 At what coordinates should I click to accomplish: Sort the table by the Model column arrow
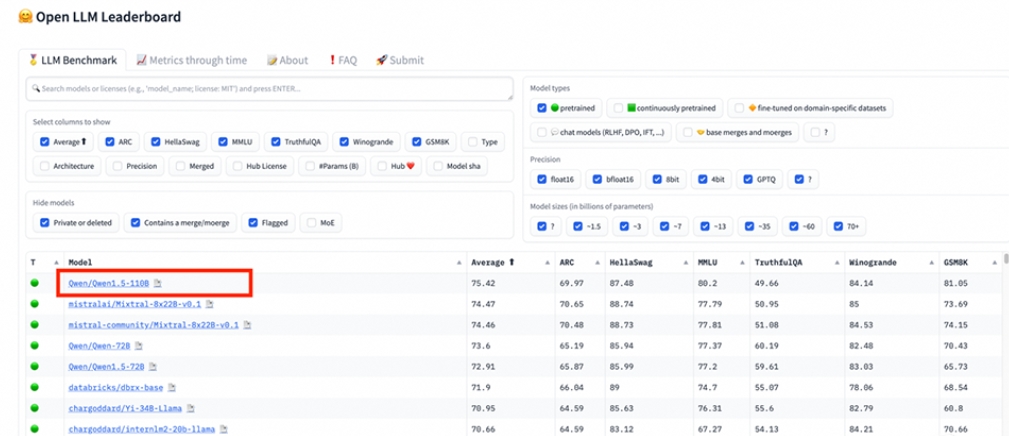[x=459, y=262]
